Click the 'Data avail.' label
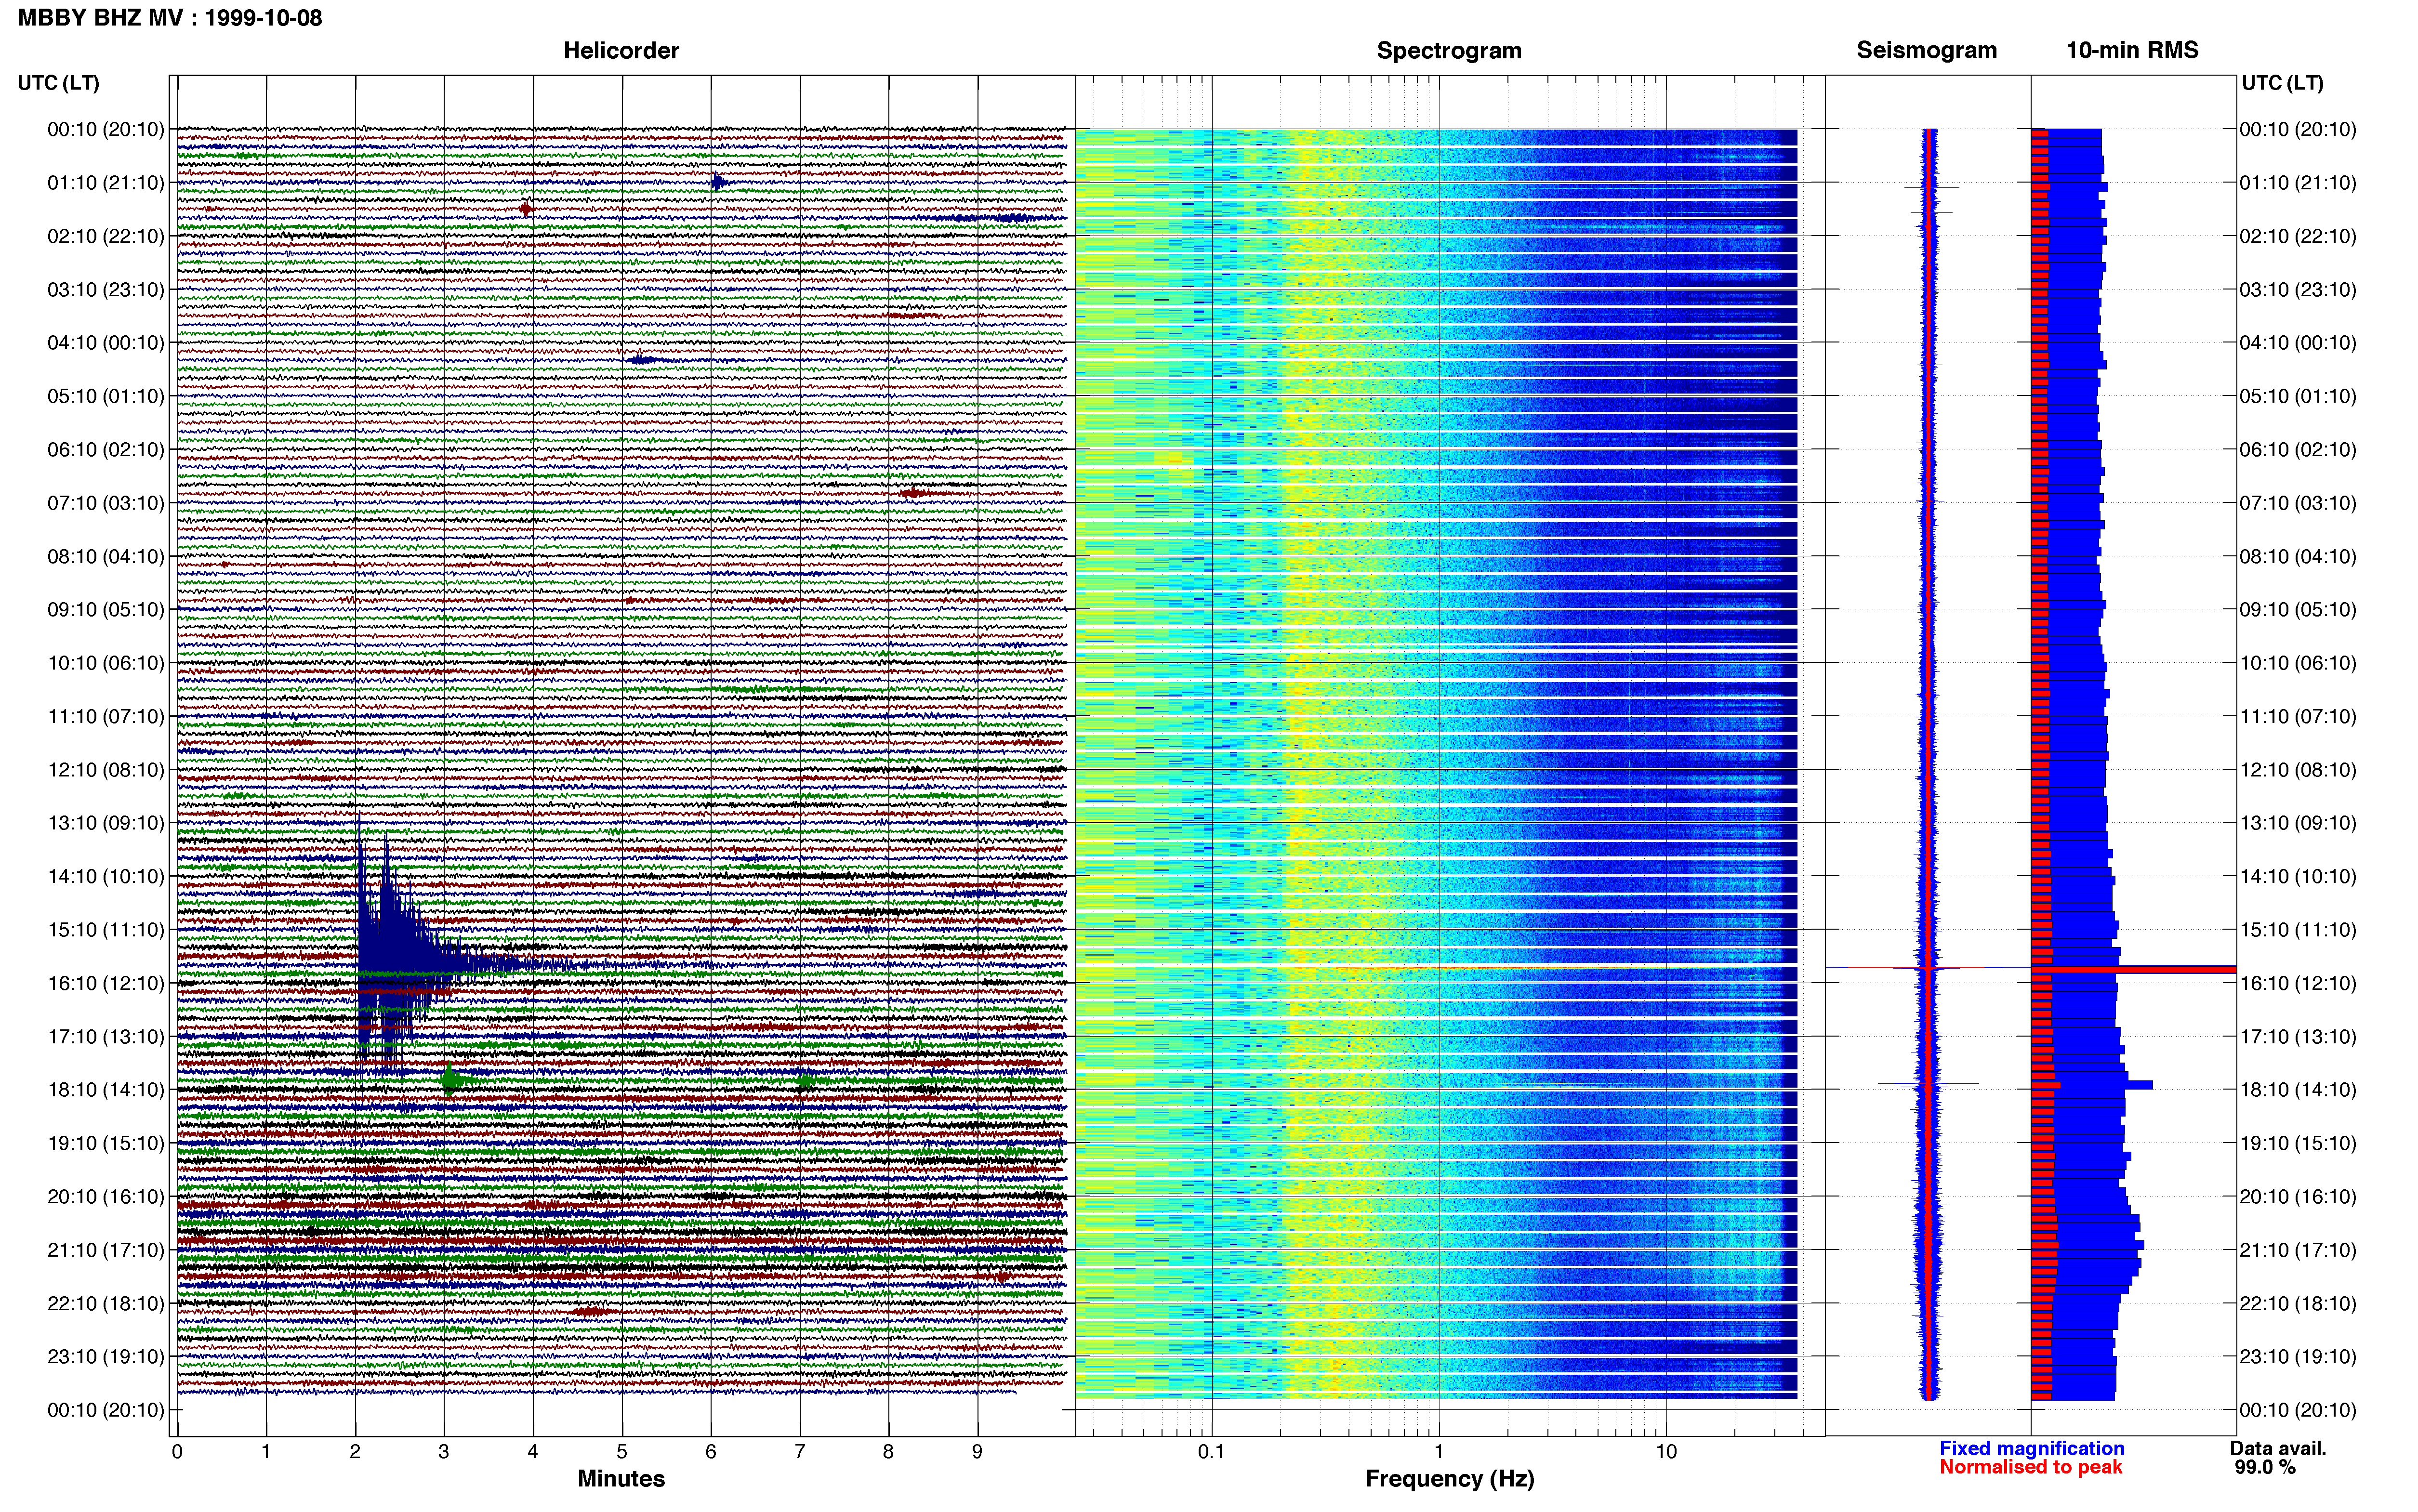 [x=2278, y=1448]
